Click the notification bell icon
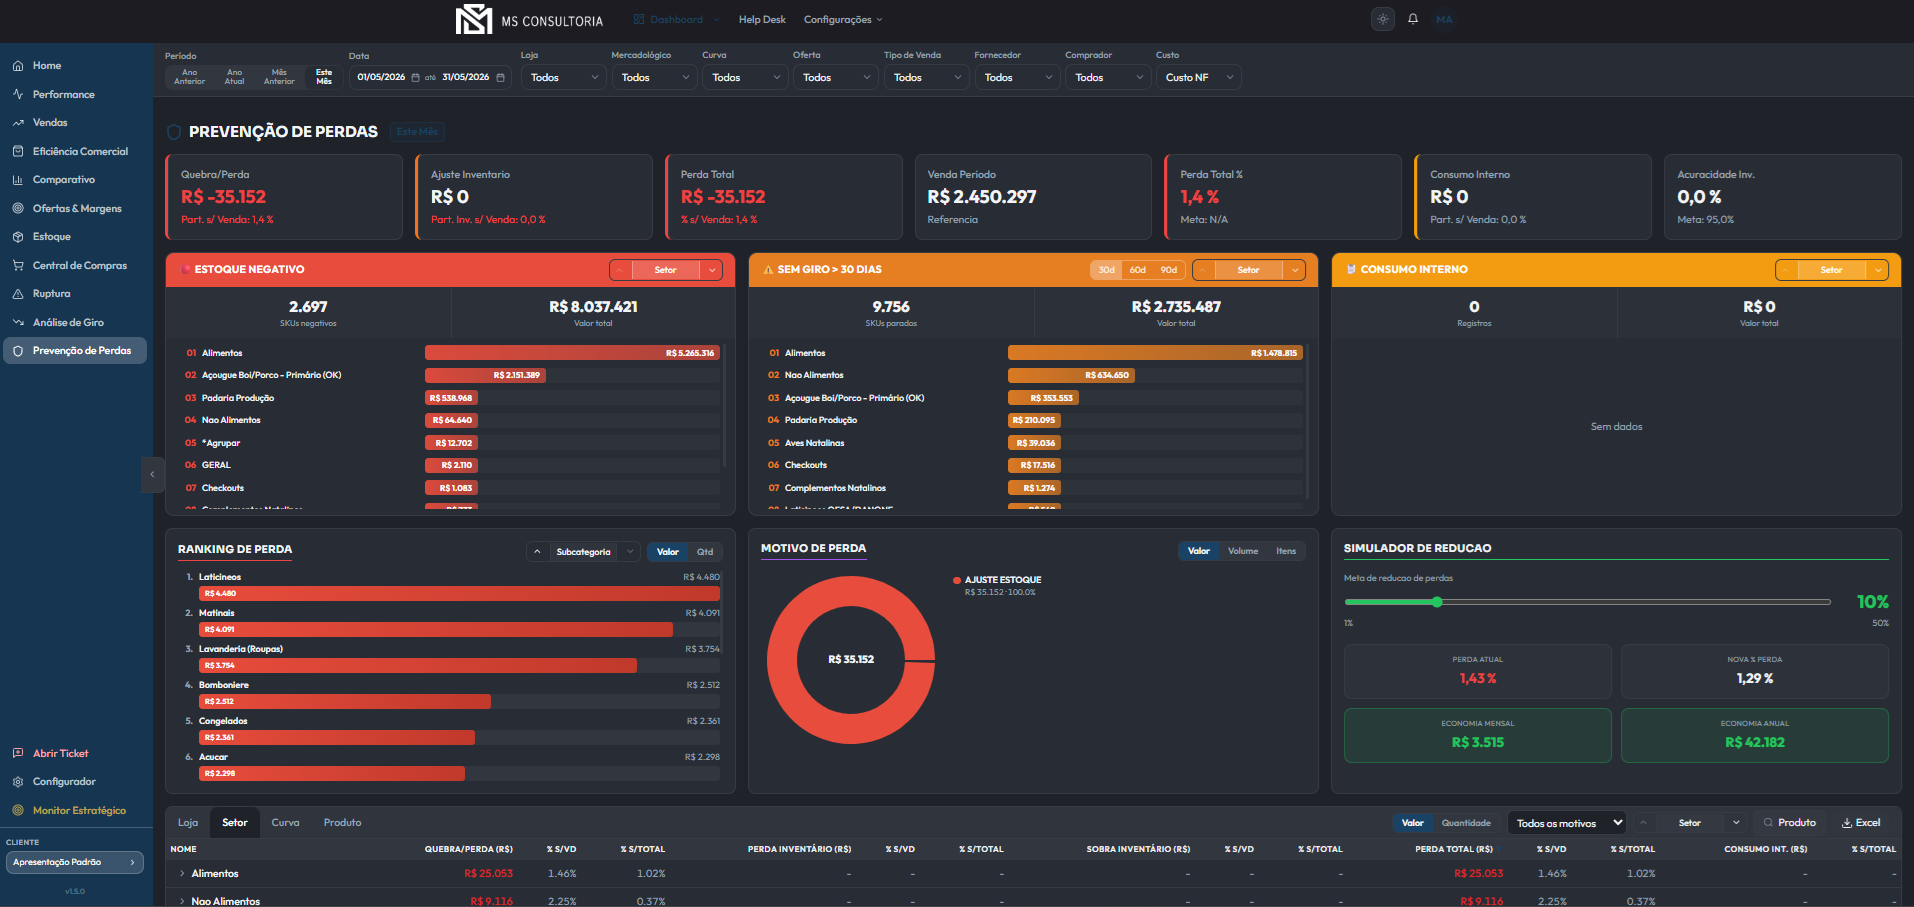The image size is (1914, 907). (x=1413, y=19)
